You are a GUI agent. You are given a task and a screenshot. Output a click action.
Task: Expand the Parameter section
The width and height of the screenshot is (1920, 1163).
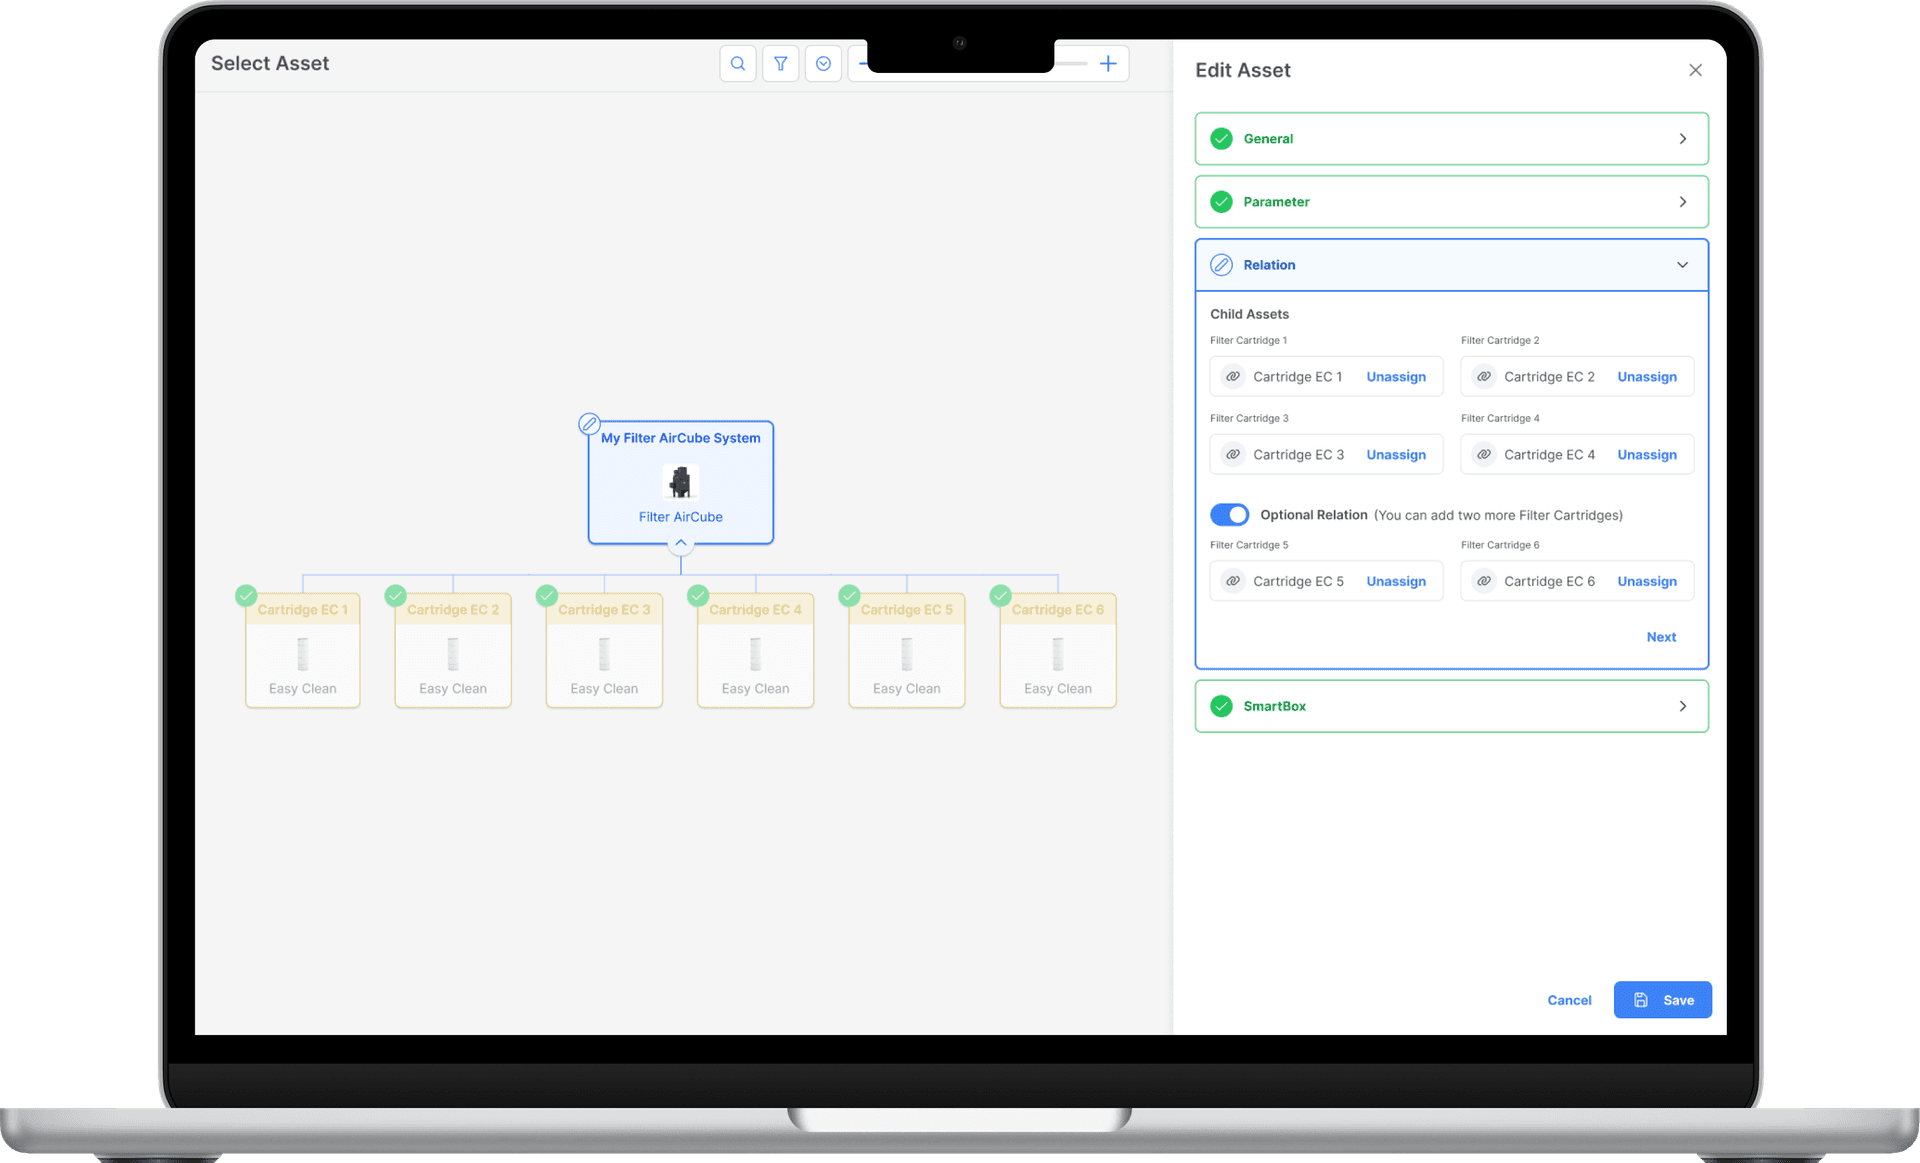click(x=1682, y=201)
